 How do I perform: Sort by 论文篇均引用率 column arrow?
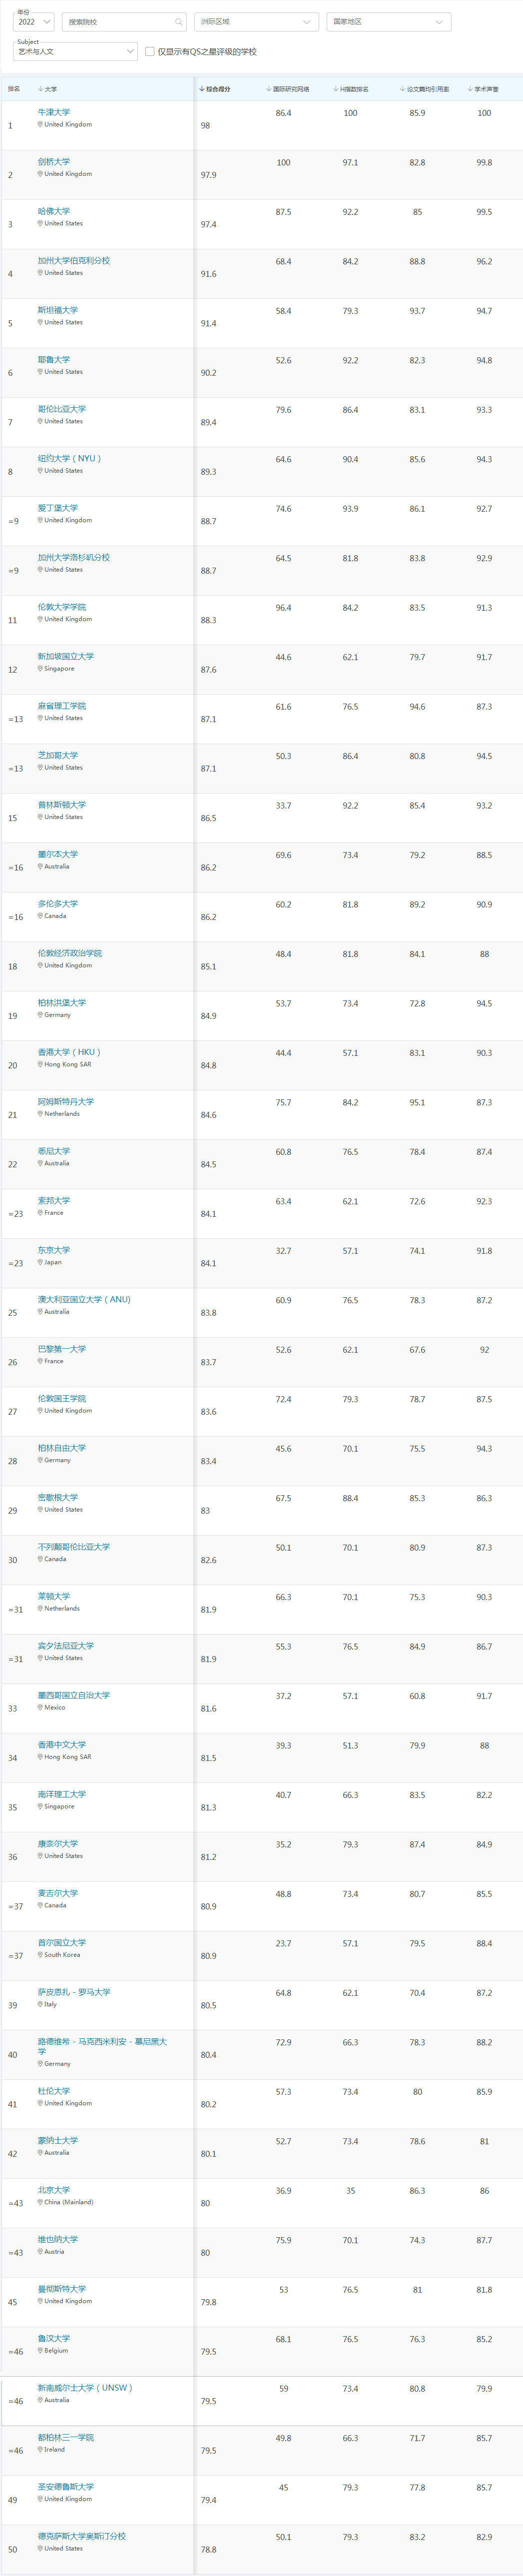(x=402, y=89)
